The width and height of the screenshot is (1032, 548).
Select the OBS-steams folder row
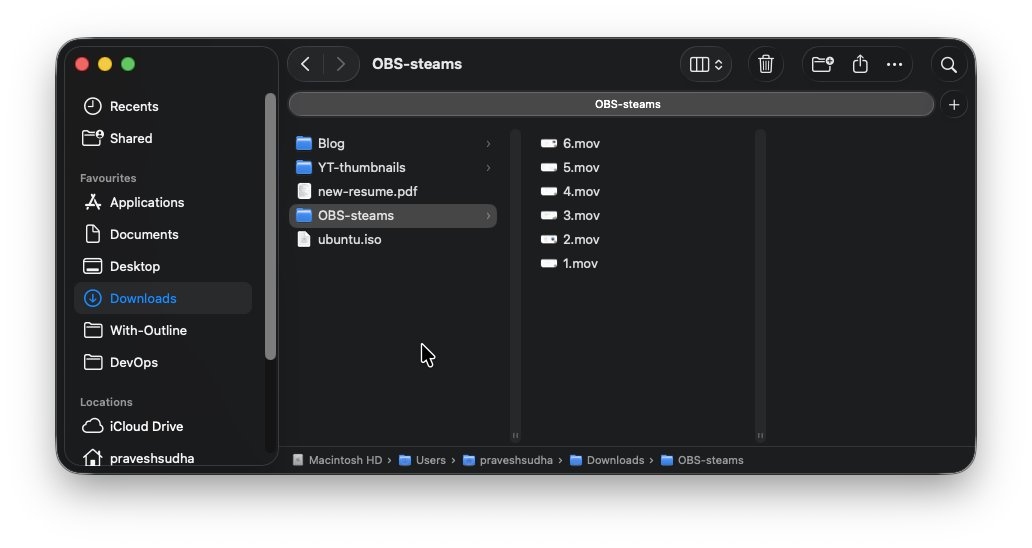click(x=393, y=216)
